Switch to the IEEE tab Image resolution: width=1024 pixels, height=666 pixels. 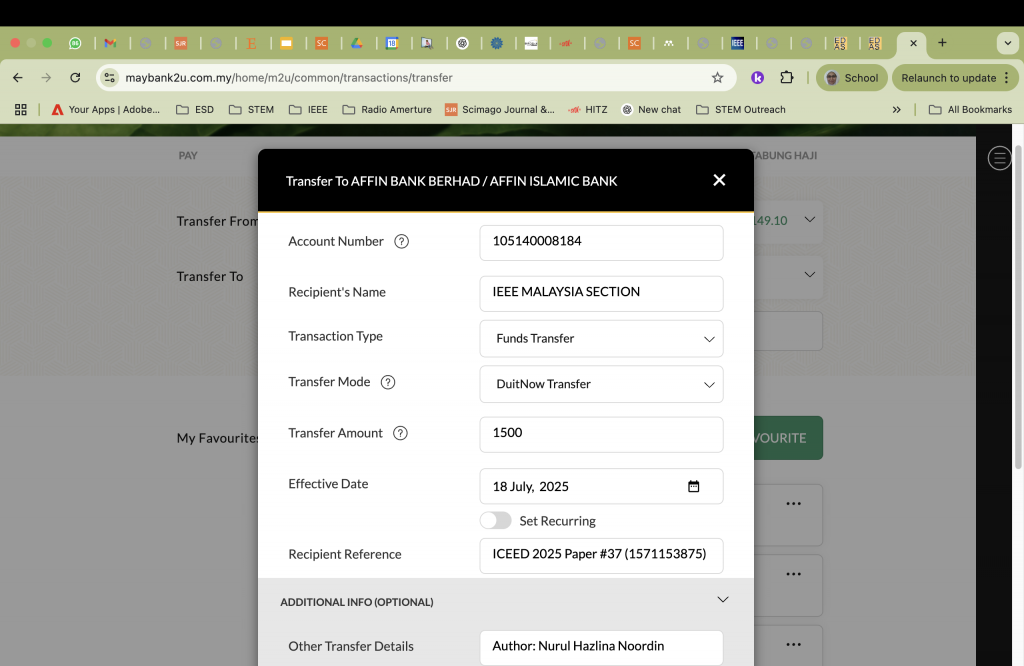click(x=737, y=43)
